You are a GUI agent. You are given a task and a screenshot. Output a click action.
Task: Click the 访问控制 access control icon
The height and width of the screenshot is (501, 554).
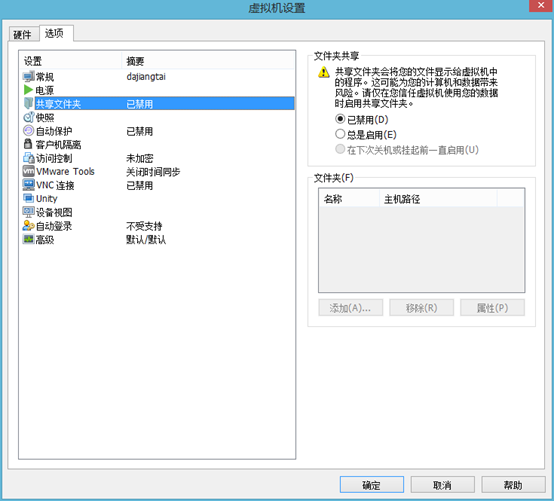[28, 158]
